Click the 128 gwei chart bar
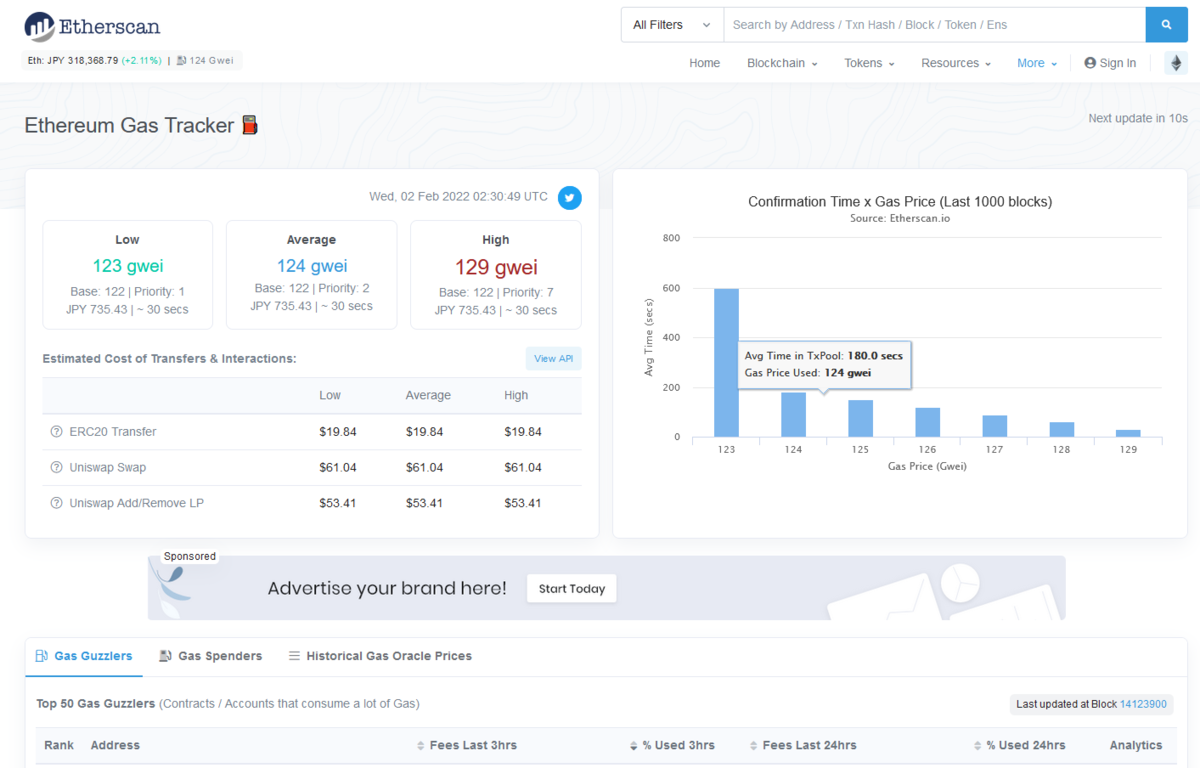1200x768 pixels. click(1061, 430)
